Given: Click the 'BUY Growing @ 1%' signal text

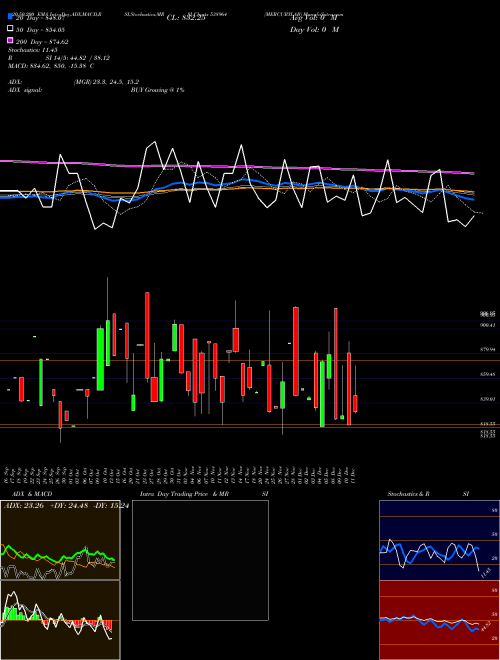Looking at the screenshot, I should pyautogui.click(x=157, y=90).
